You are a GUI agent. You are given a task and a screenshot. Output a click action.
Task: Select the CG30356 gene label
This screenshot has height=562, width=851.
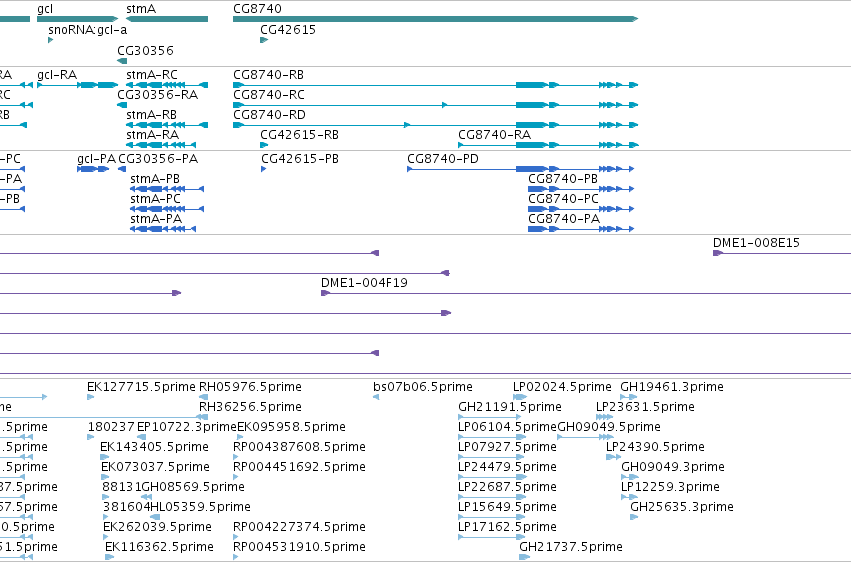145,50
